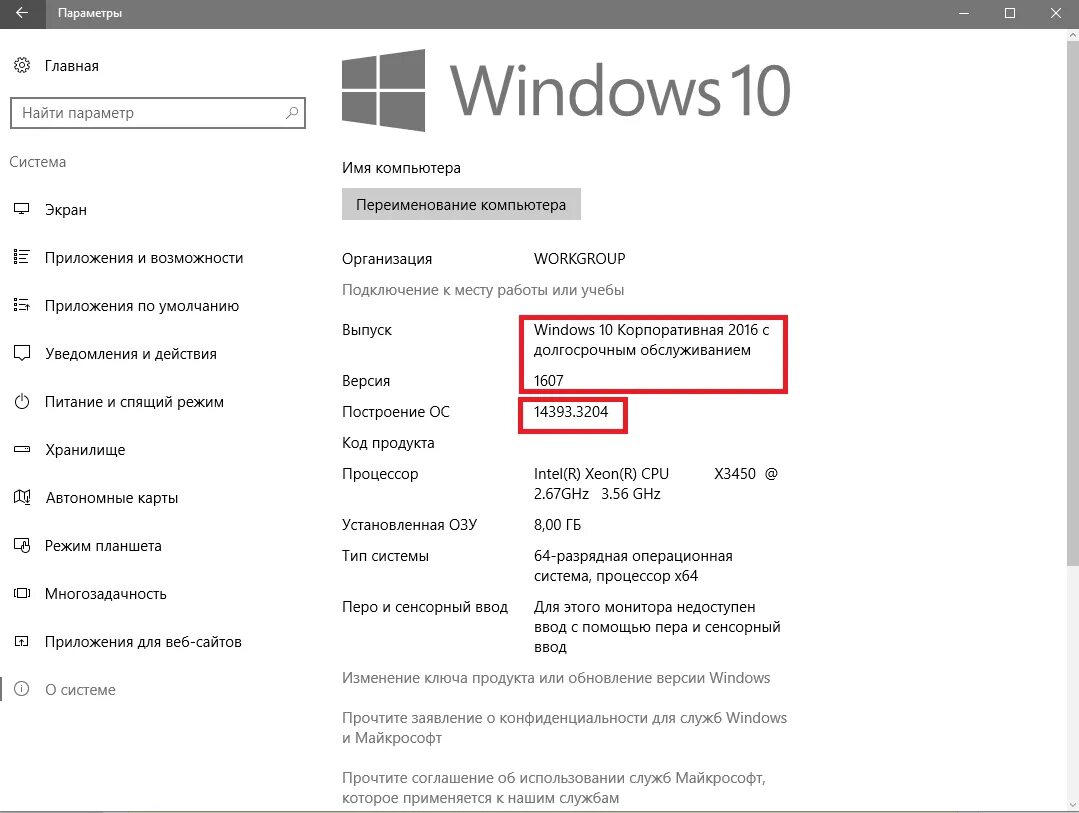Click the 64-разрядная system type value
Image resolution: width=1079 pixels, height=813 pixels.
point(633,566)
